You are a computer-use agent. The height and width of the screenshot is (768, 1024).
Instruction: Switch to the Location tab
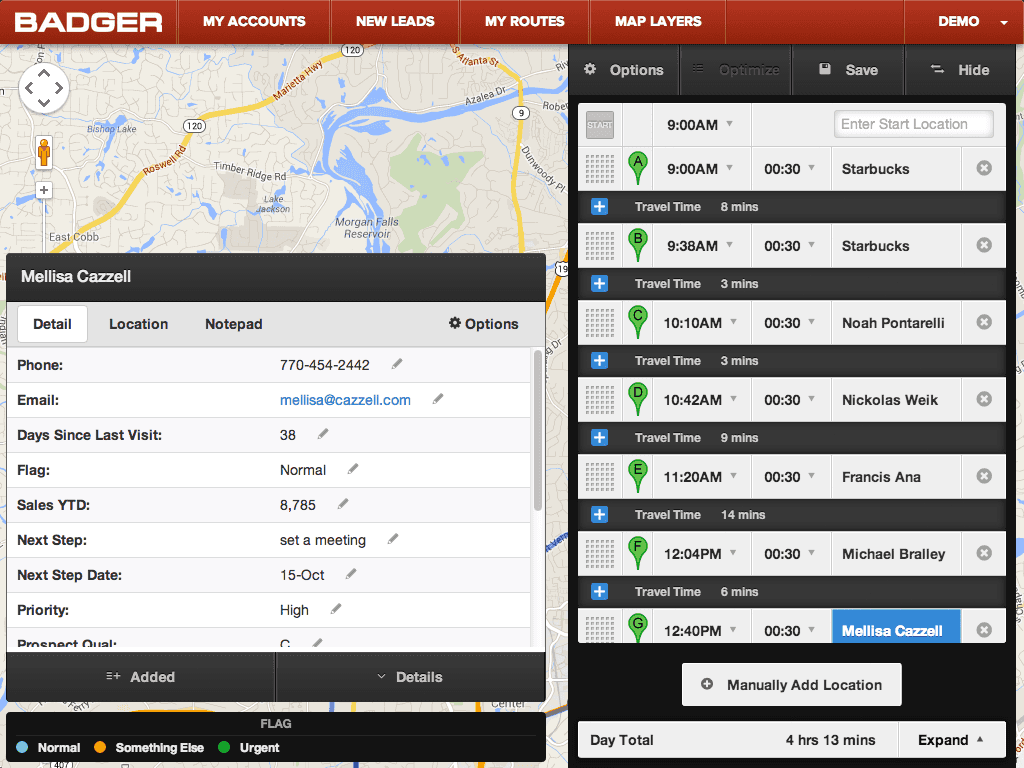tap(138, 324)
